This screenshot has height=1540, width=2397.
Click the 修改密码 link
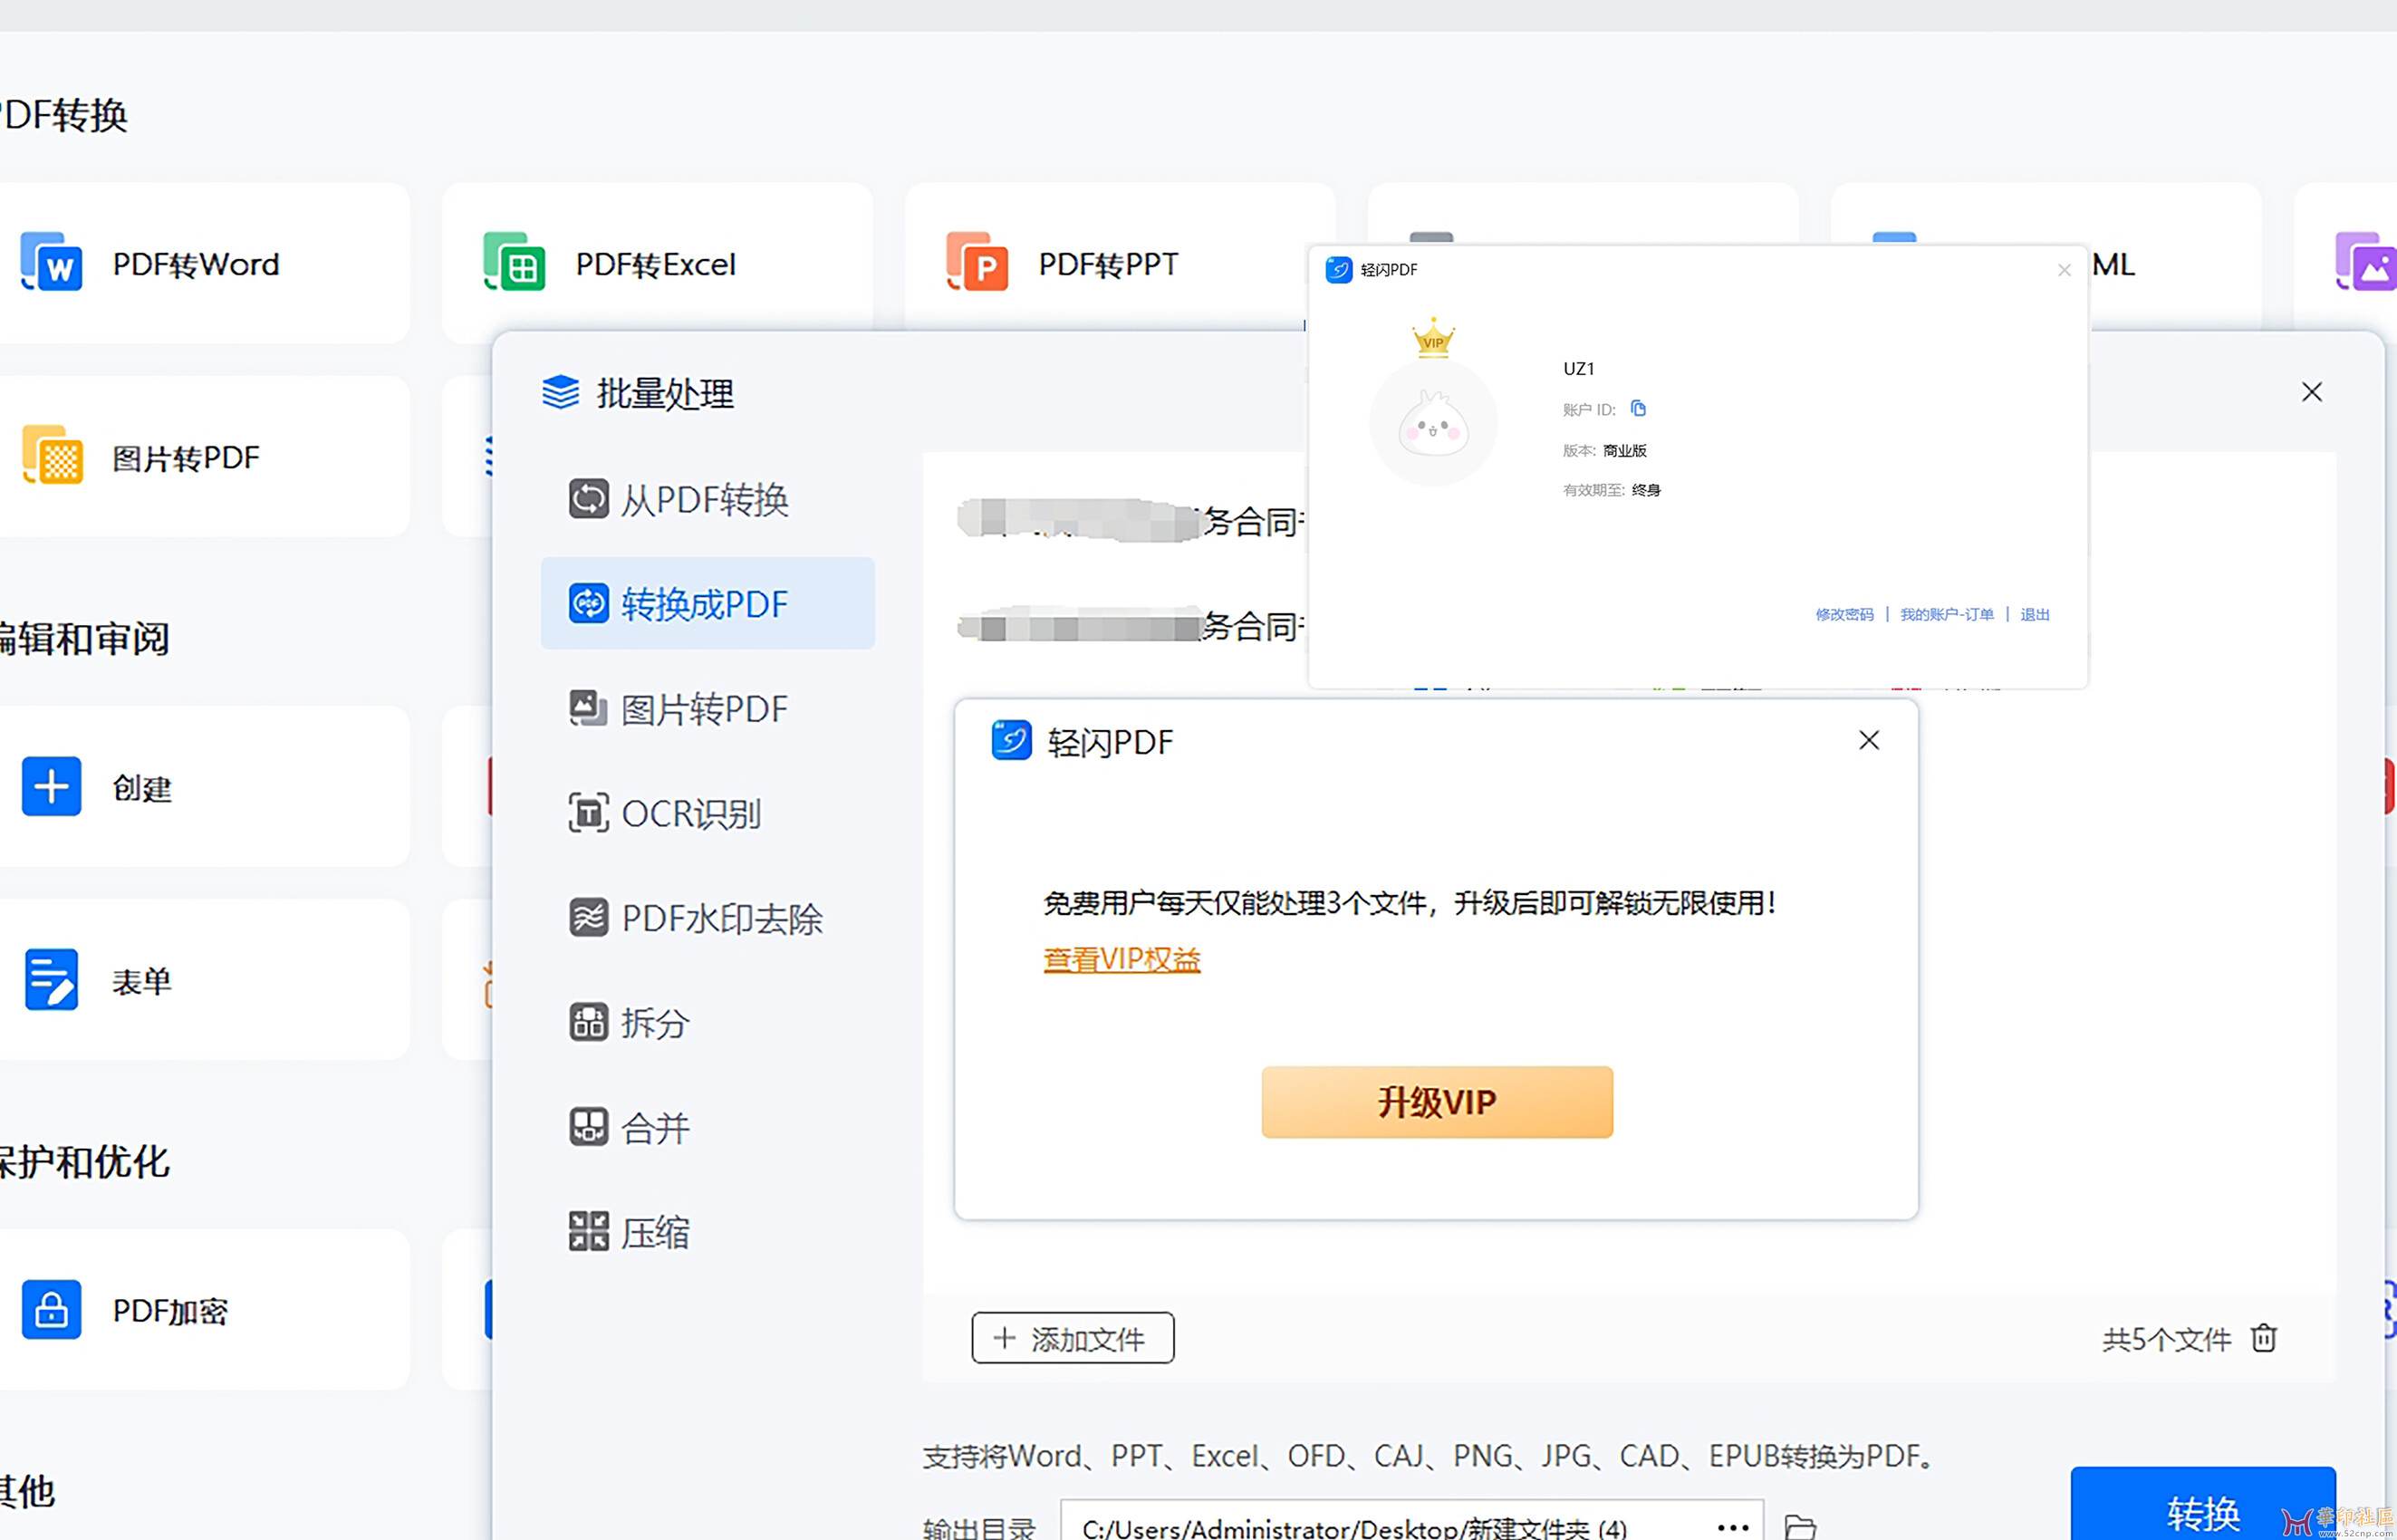coord(1844,614)
